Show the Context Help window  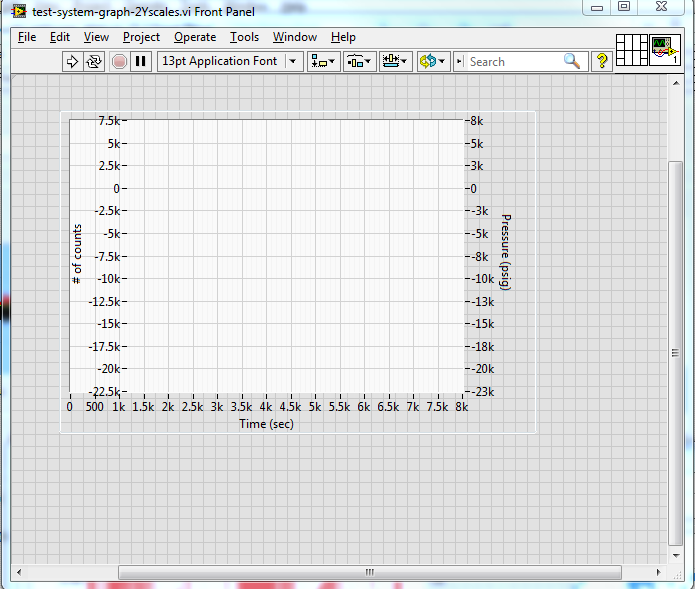pos(602,61)
